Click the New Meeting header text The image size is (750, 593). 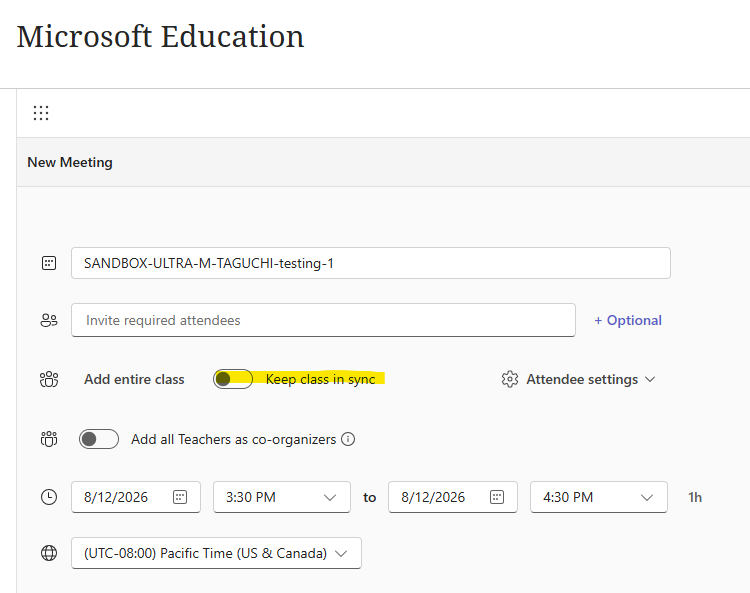click(70, 162)
